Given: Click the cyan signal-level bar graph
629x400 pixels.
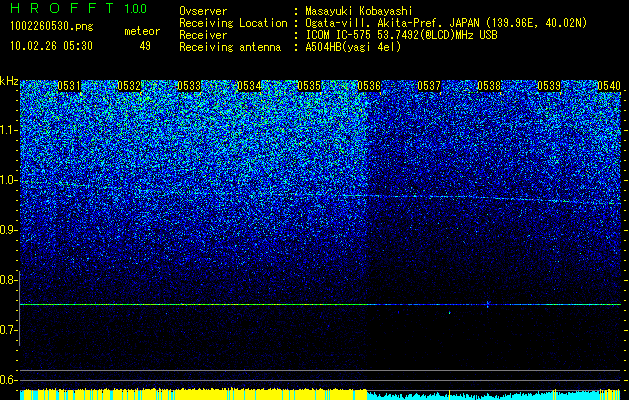Looking at the screenshot, I should click(x=494, y=395).
